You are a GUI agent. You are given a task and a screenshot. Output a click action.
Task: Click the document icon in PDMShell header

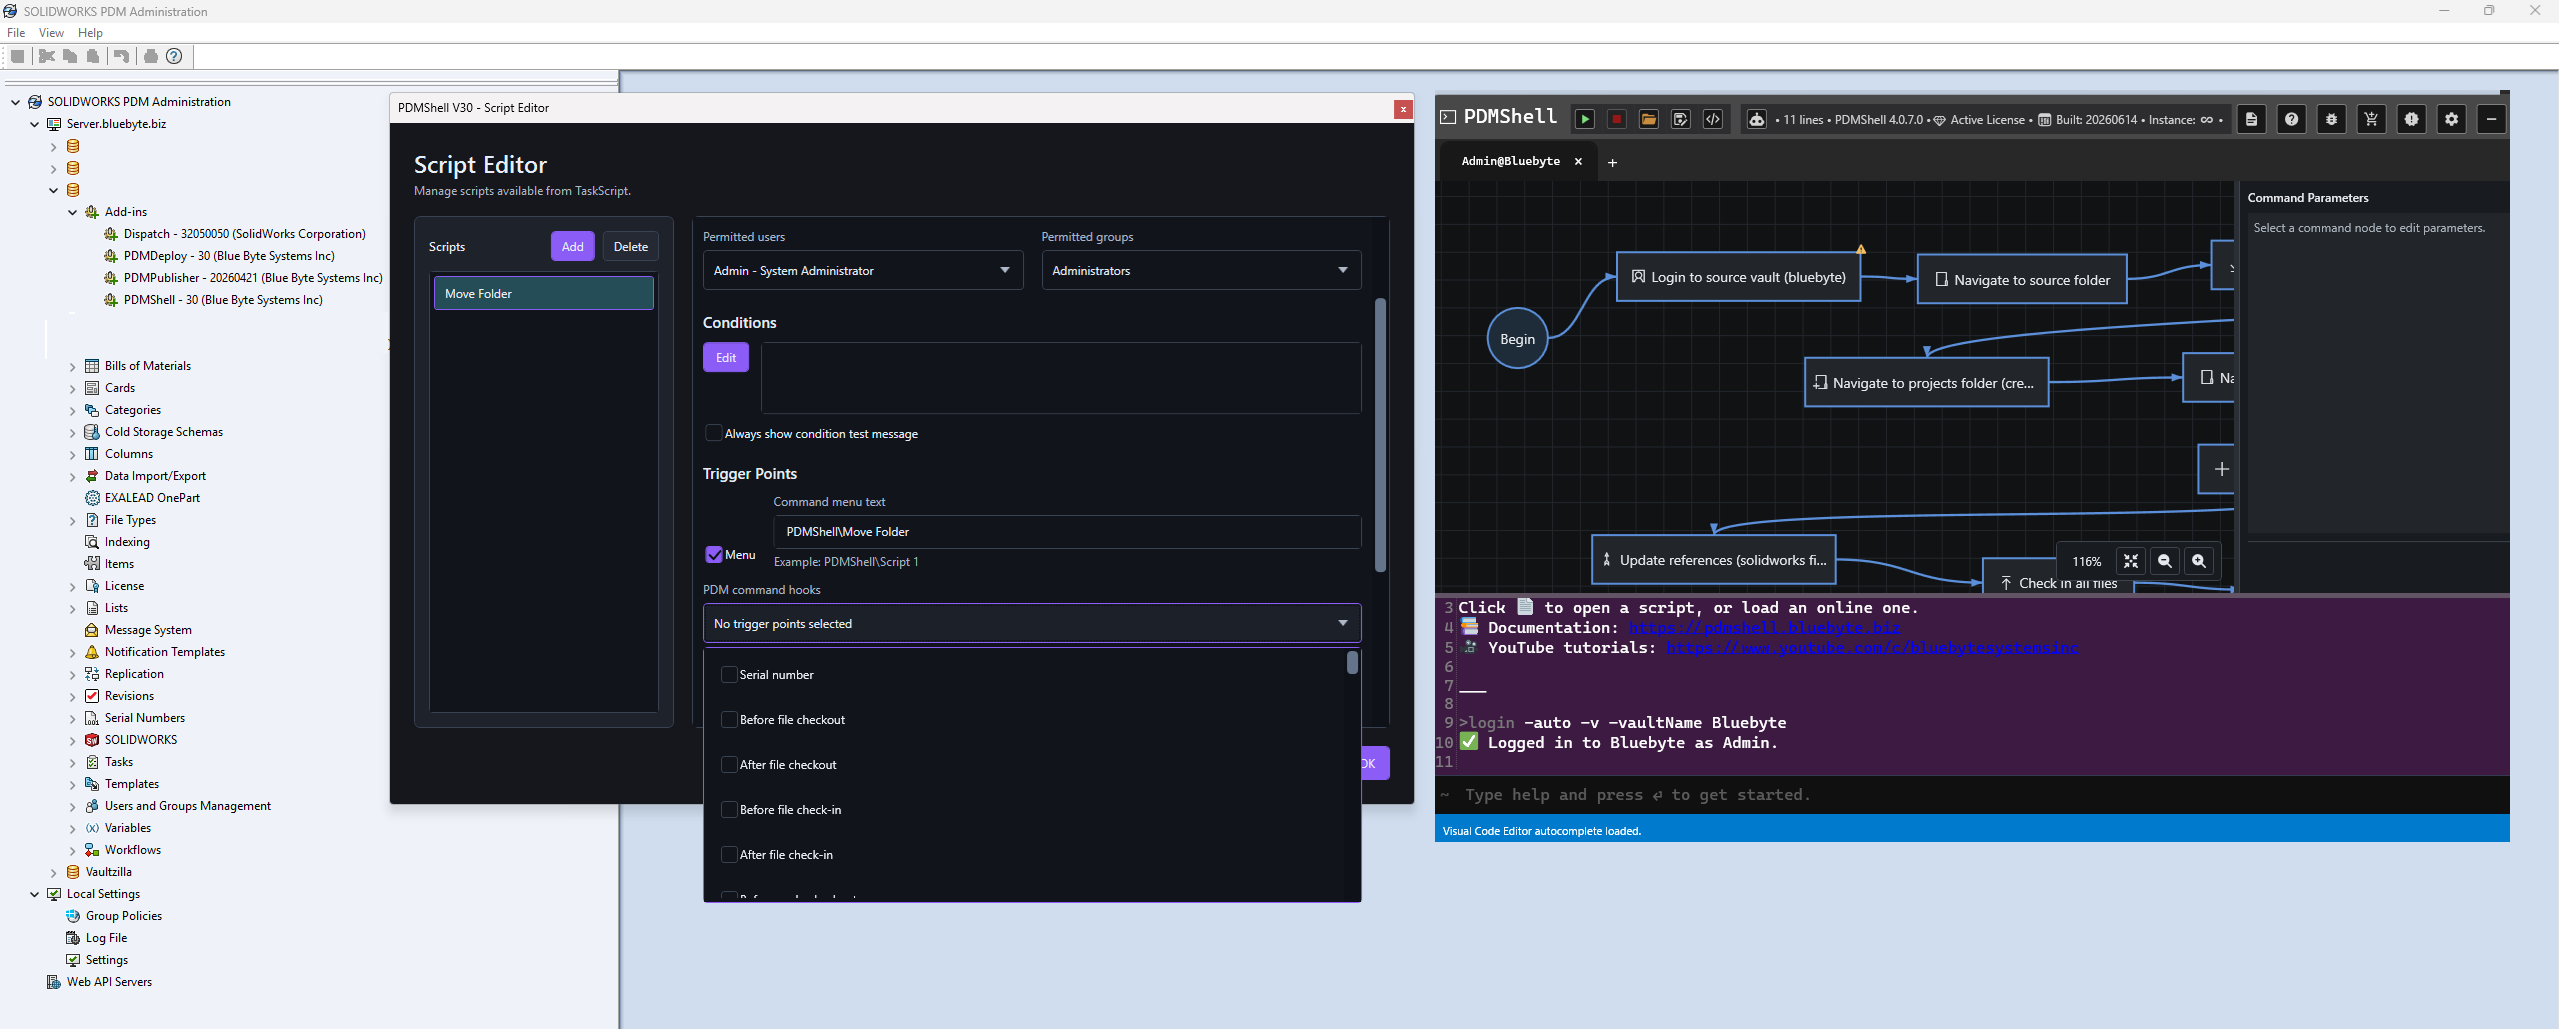(x=2251, y=119)
